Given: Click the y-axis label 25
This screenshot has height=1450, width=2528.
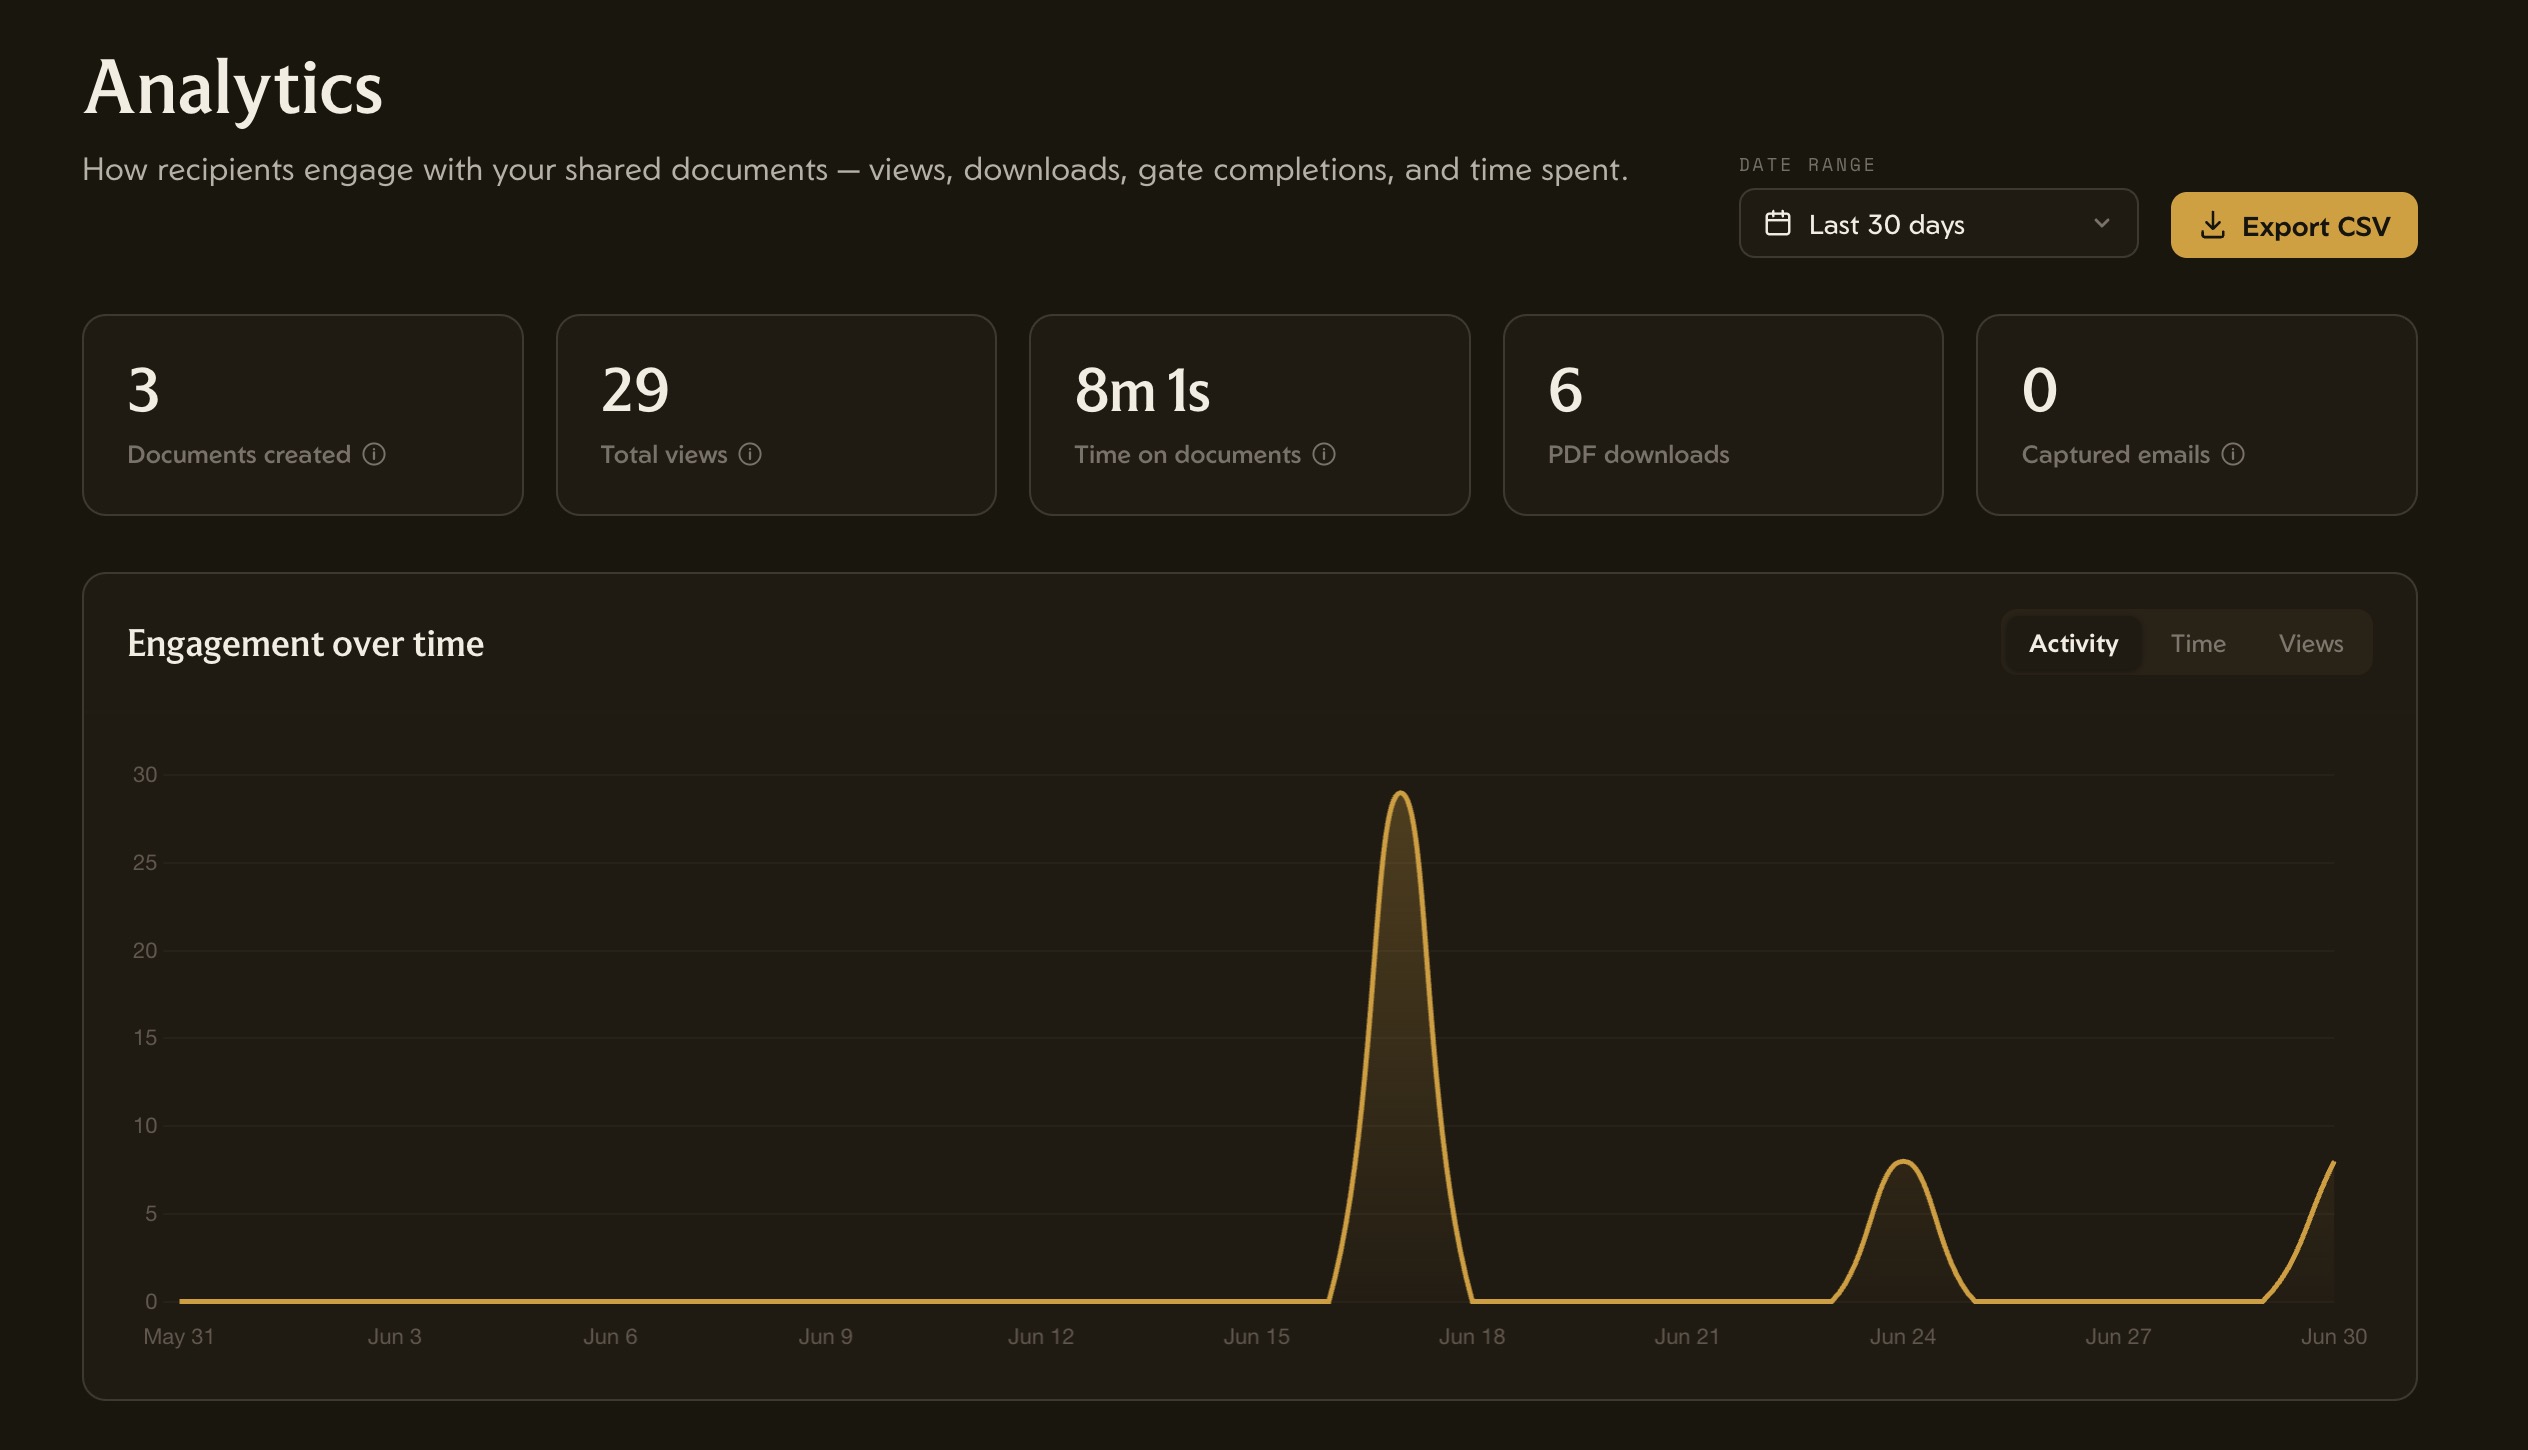Looking at the screenshot, I should [x=145, y=862].
